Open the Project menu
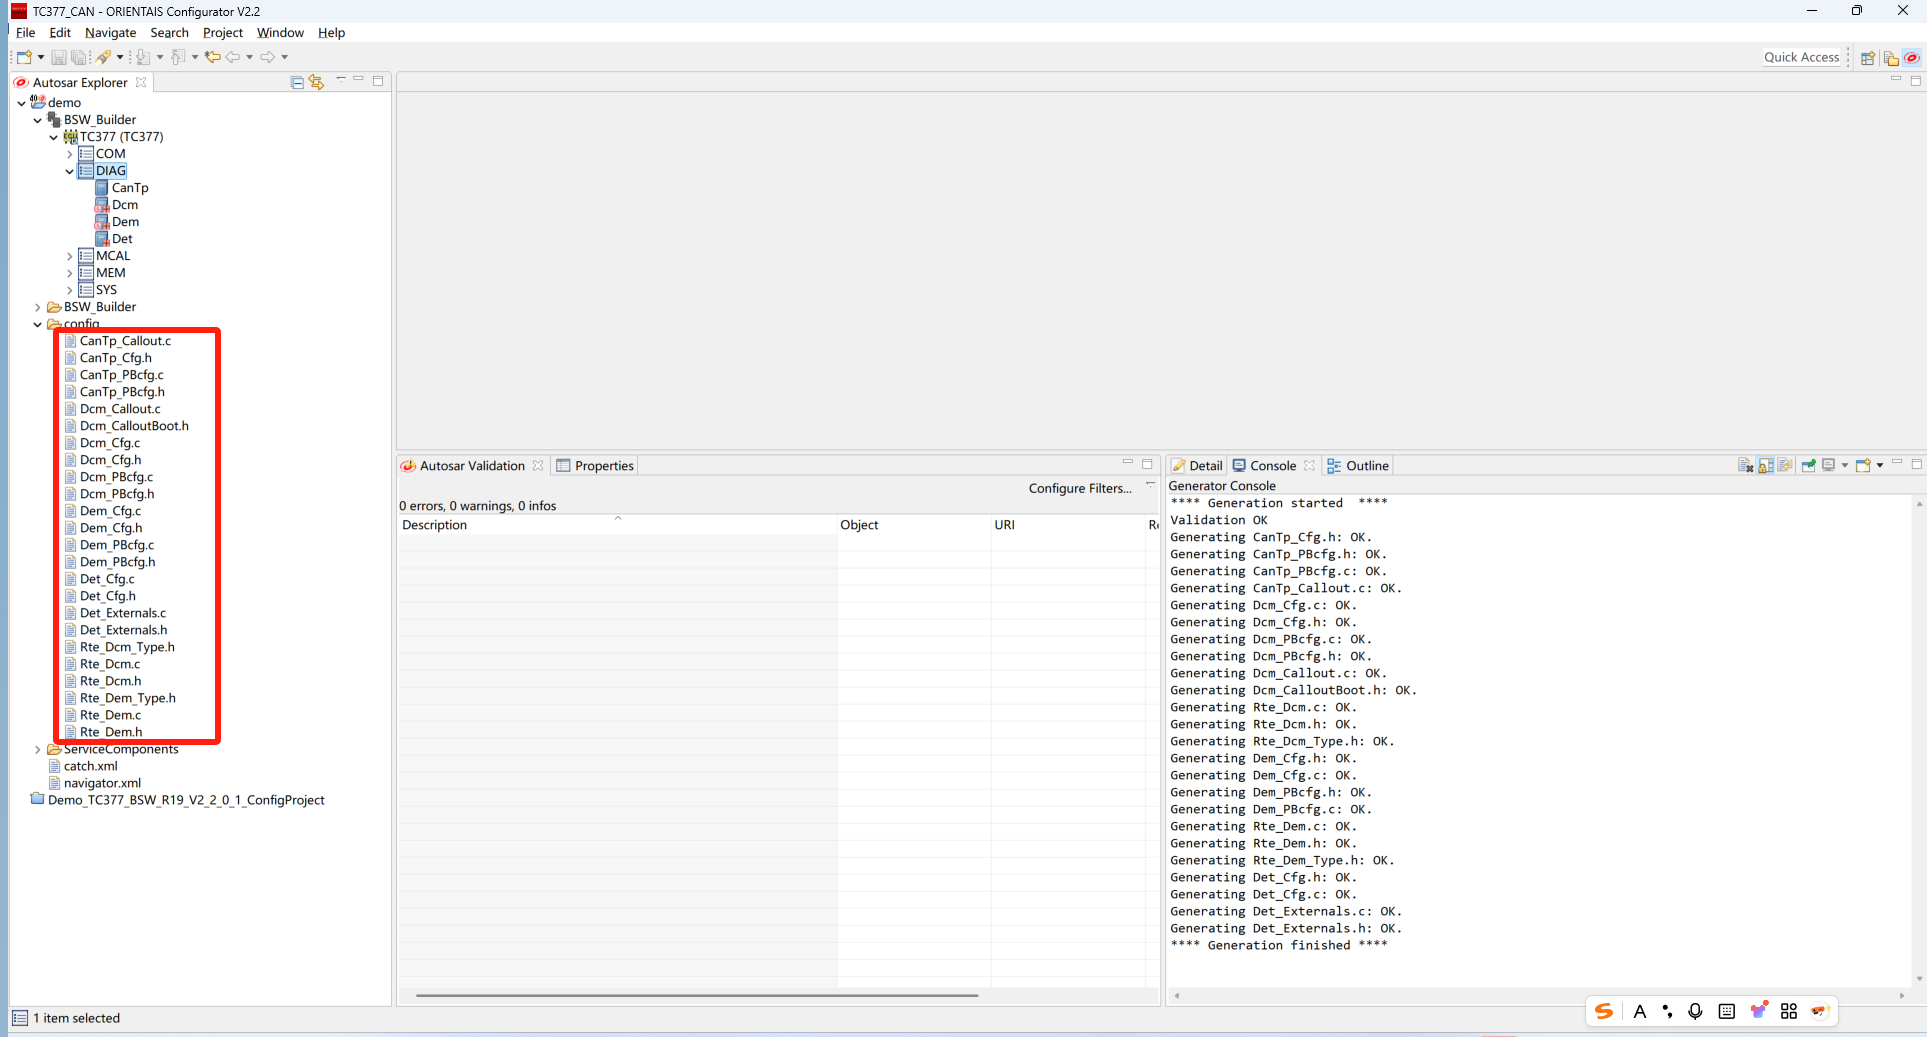 coord(222,33)
